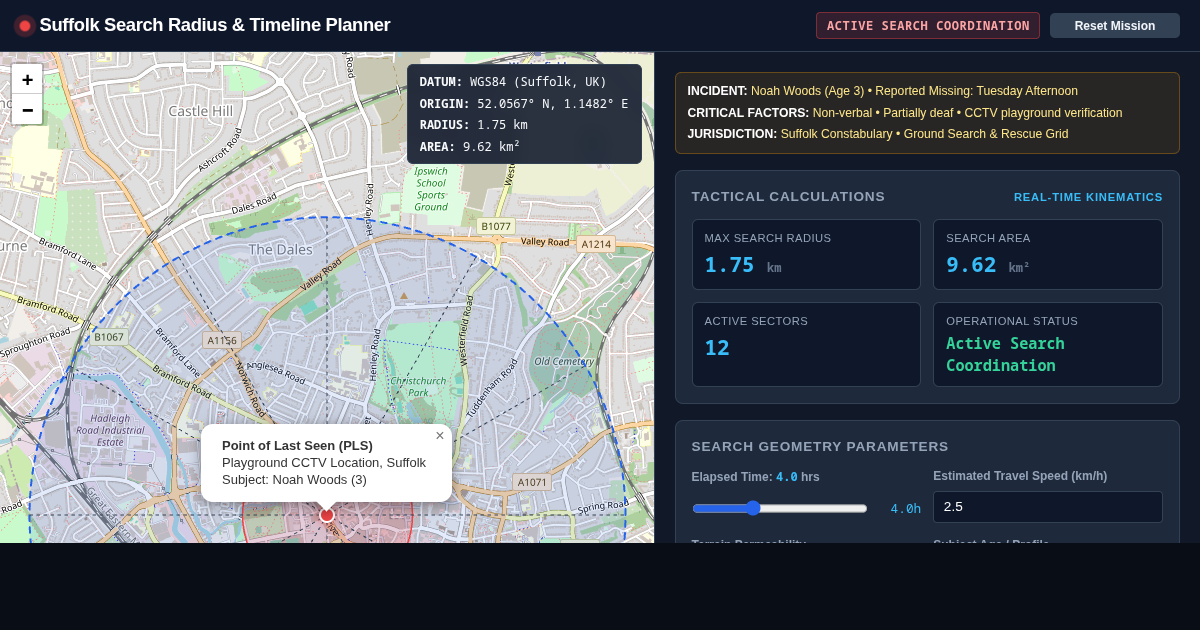Click Ipswich School Sports Ground label
Viewport: 1200px width, 630px height.
point(431,189)
